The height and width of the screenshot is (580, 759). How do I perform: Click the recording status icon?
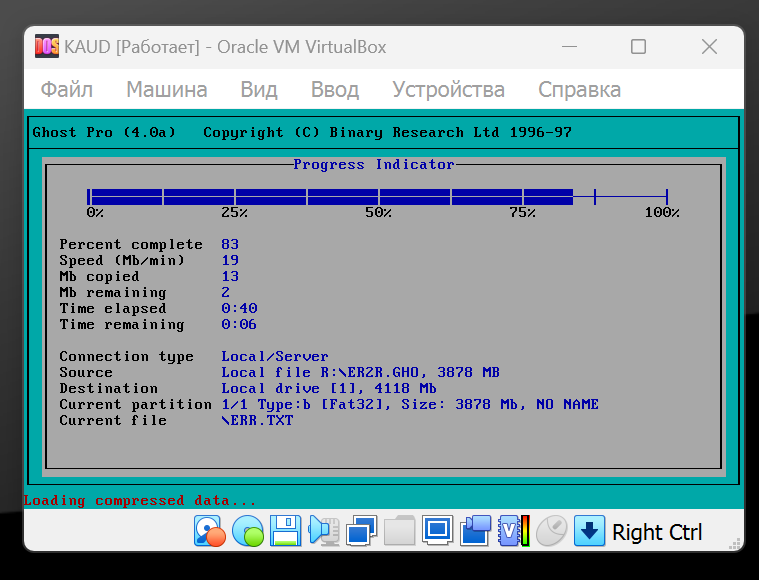475,531
